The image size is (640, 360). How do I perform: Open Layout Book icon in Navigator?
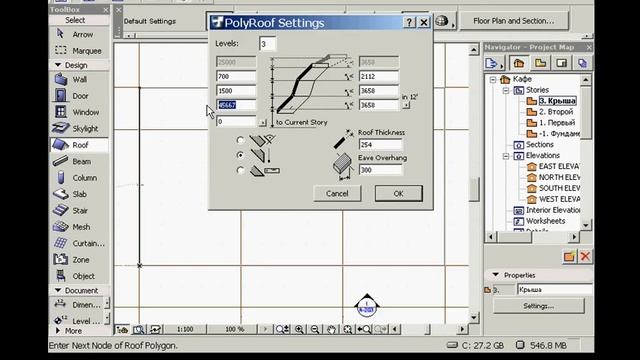561,63
